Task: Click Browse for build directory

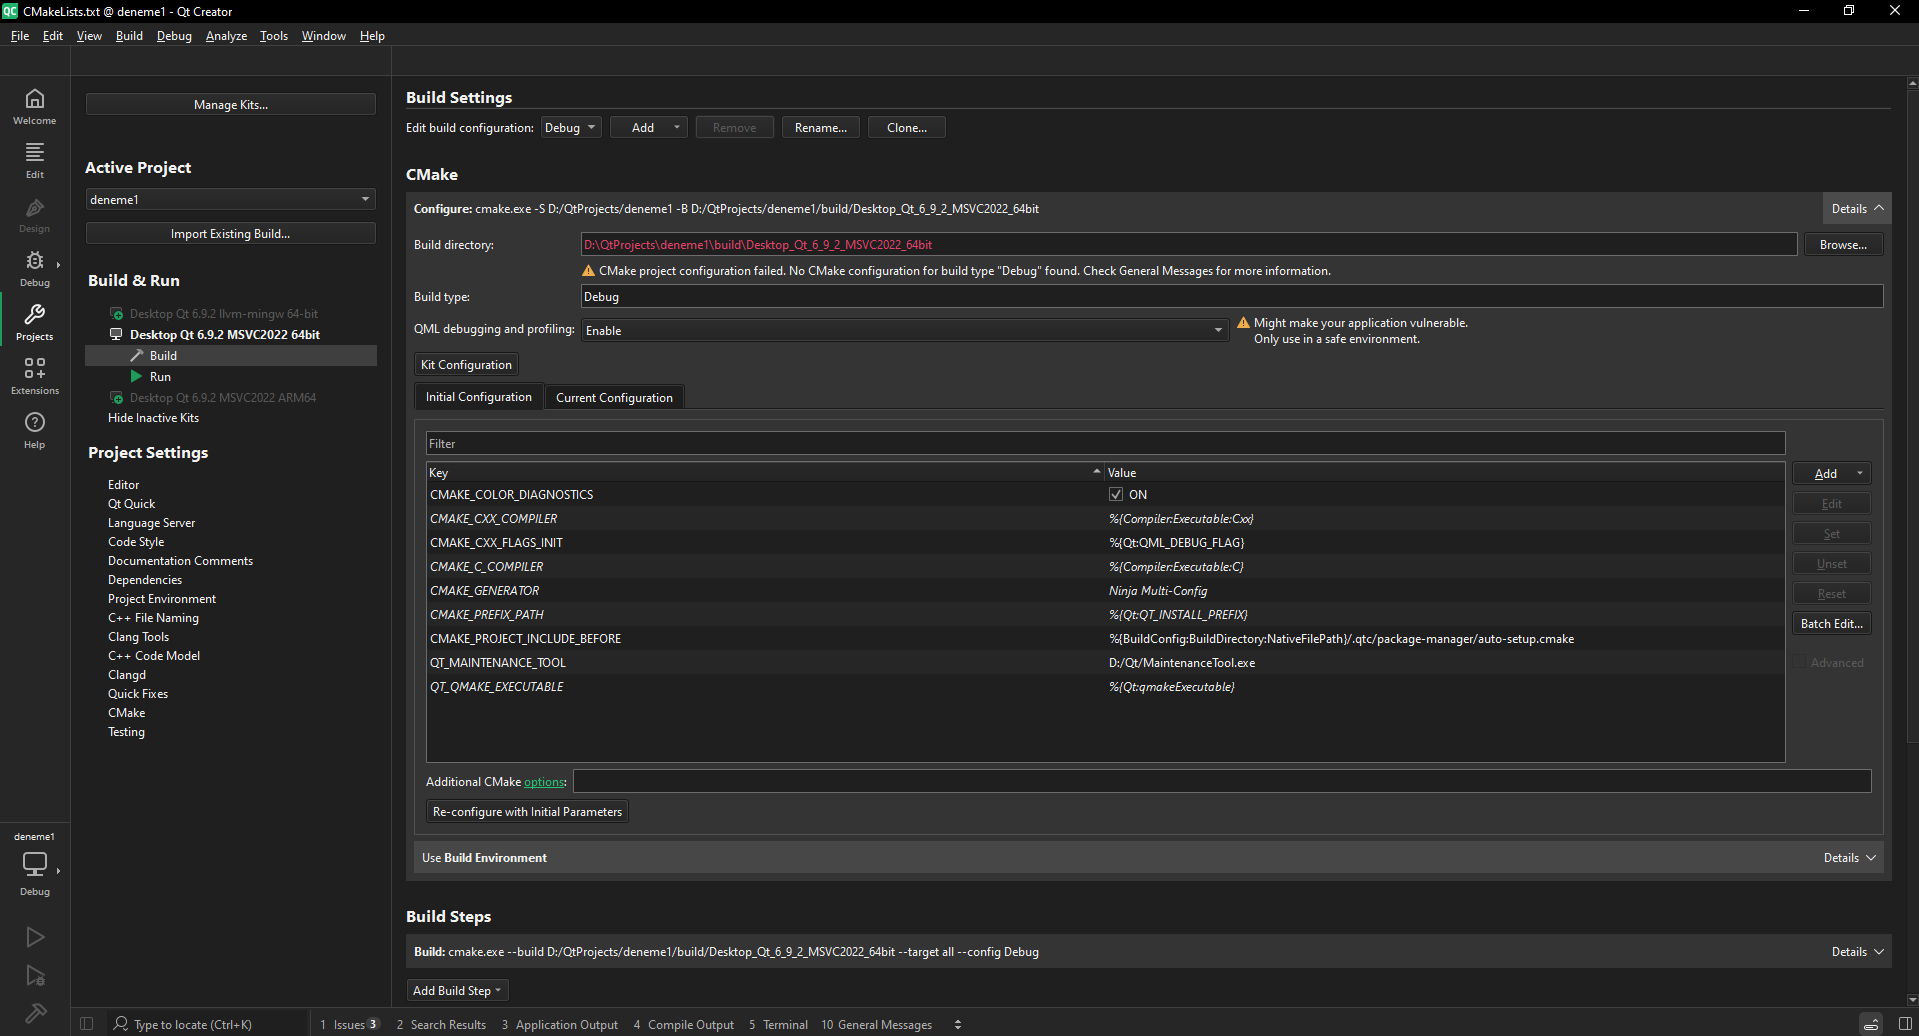Action: point(1843,245)
